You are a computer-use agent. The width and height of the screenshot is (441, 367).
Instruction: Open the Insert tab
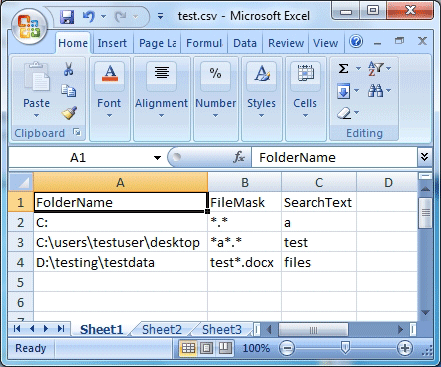coord(112,43)
